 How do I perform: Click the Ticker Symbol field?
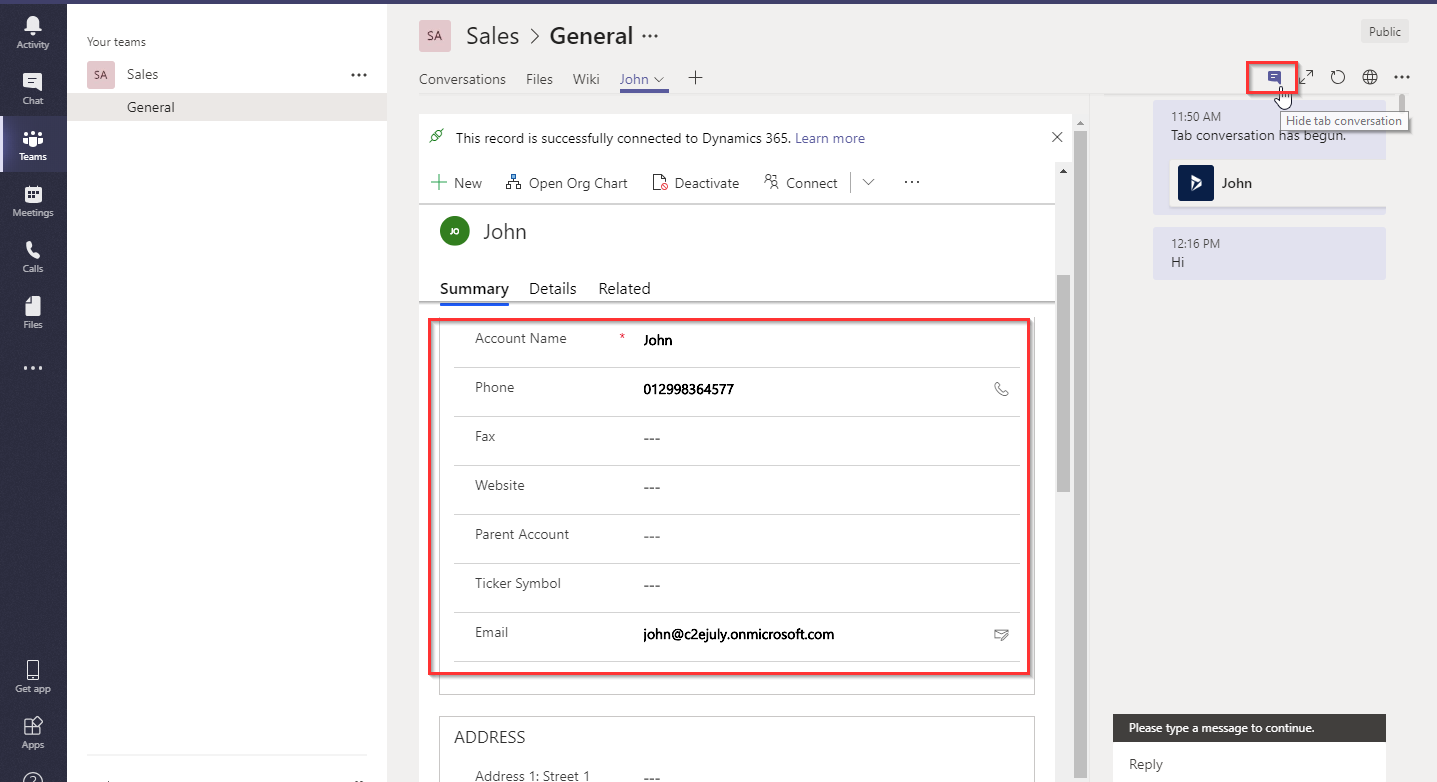click(651, 585)
